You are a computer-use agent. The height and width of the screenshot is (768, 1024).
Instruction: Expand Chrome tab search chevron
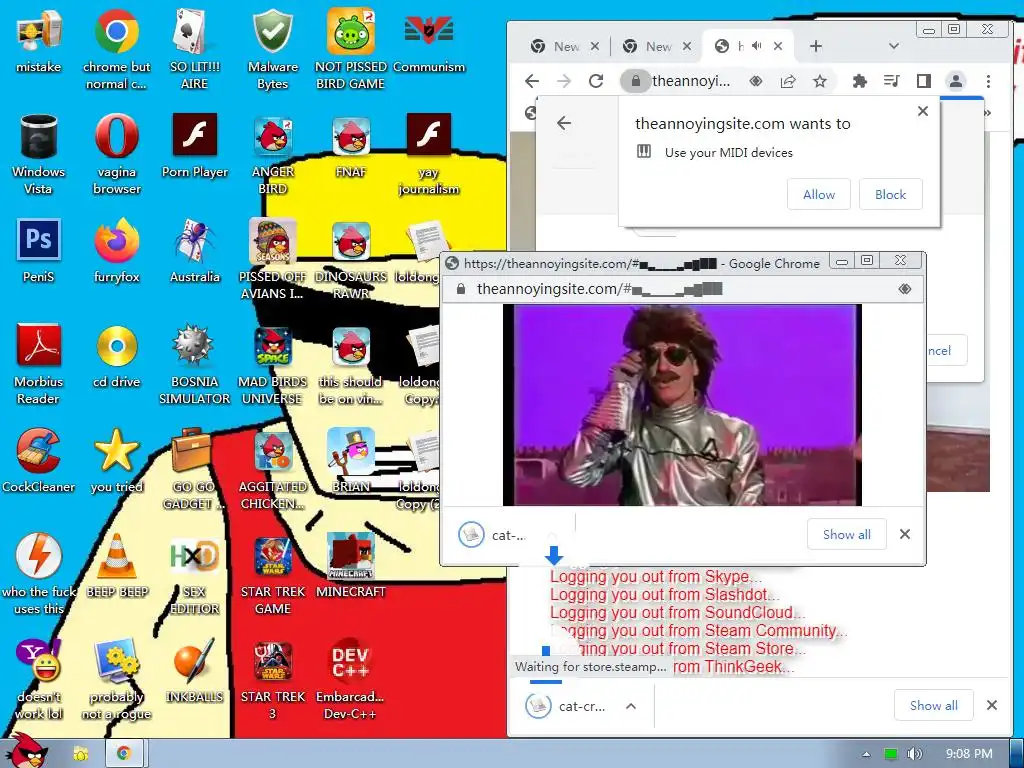click(894, 46)
